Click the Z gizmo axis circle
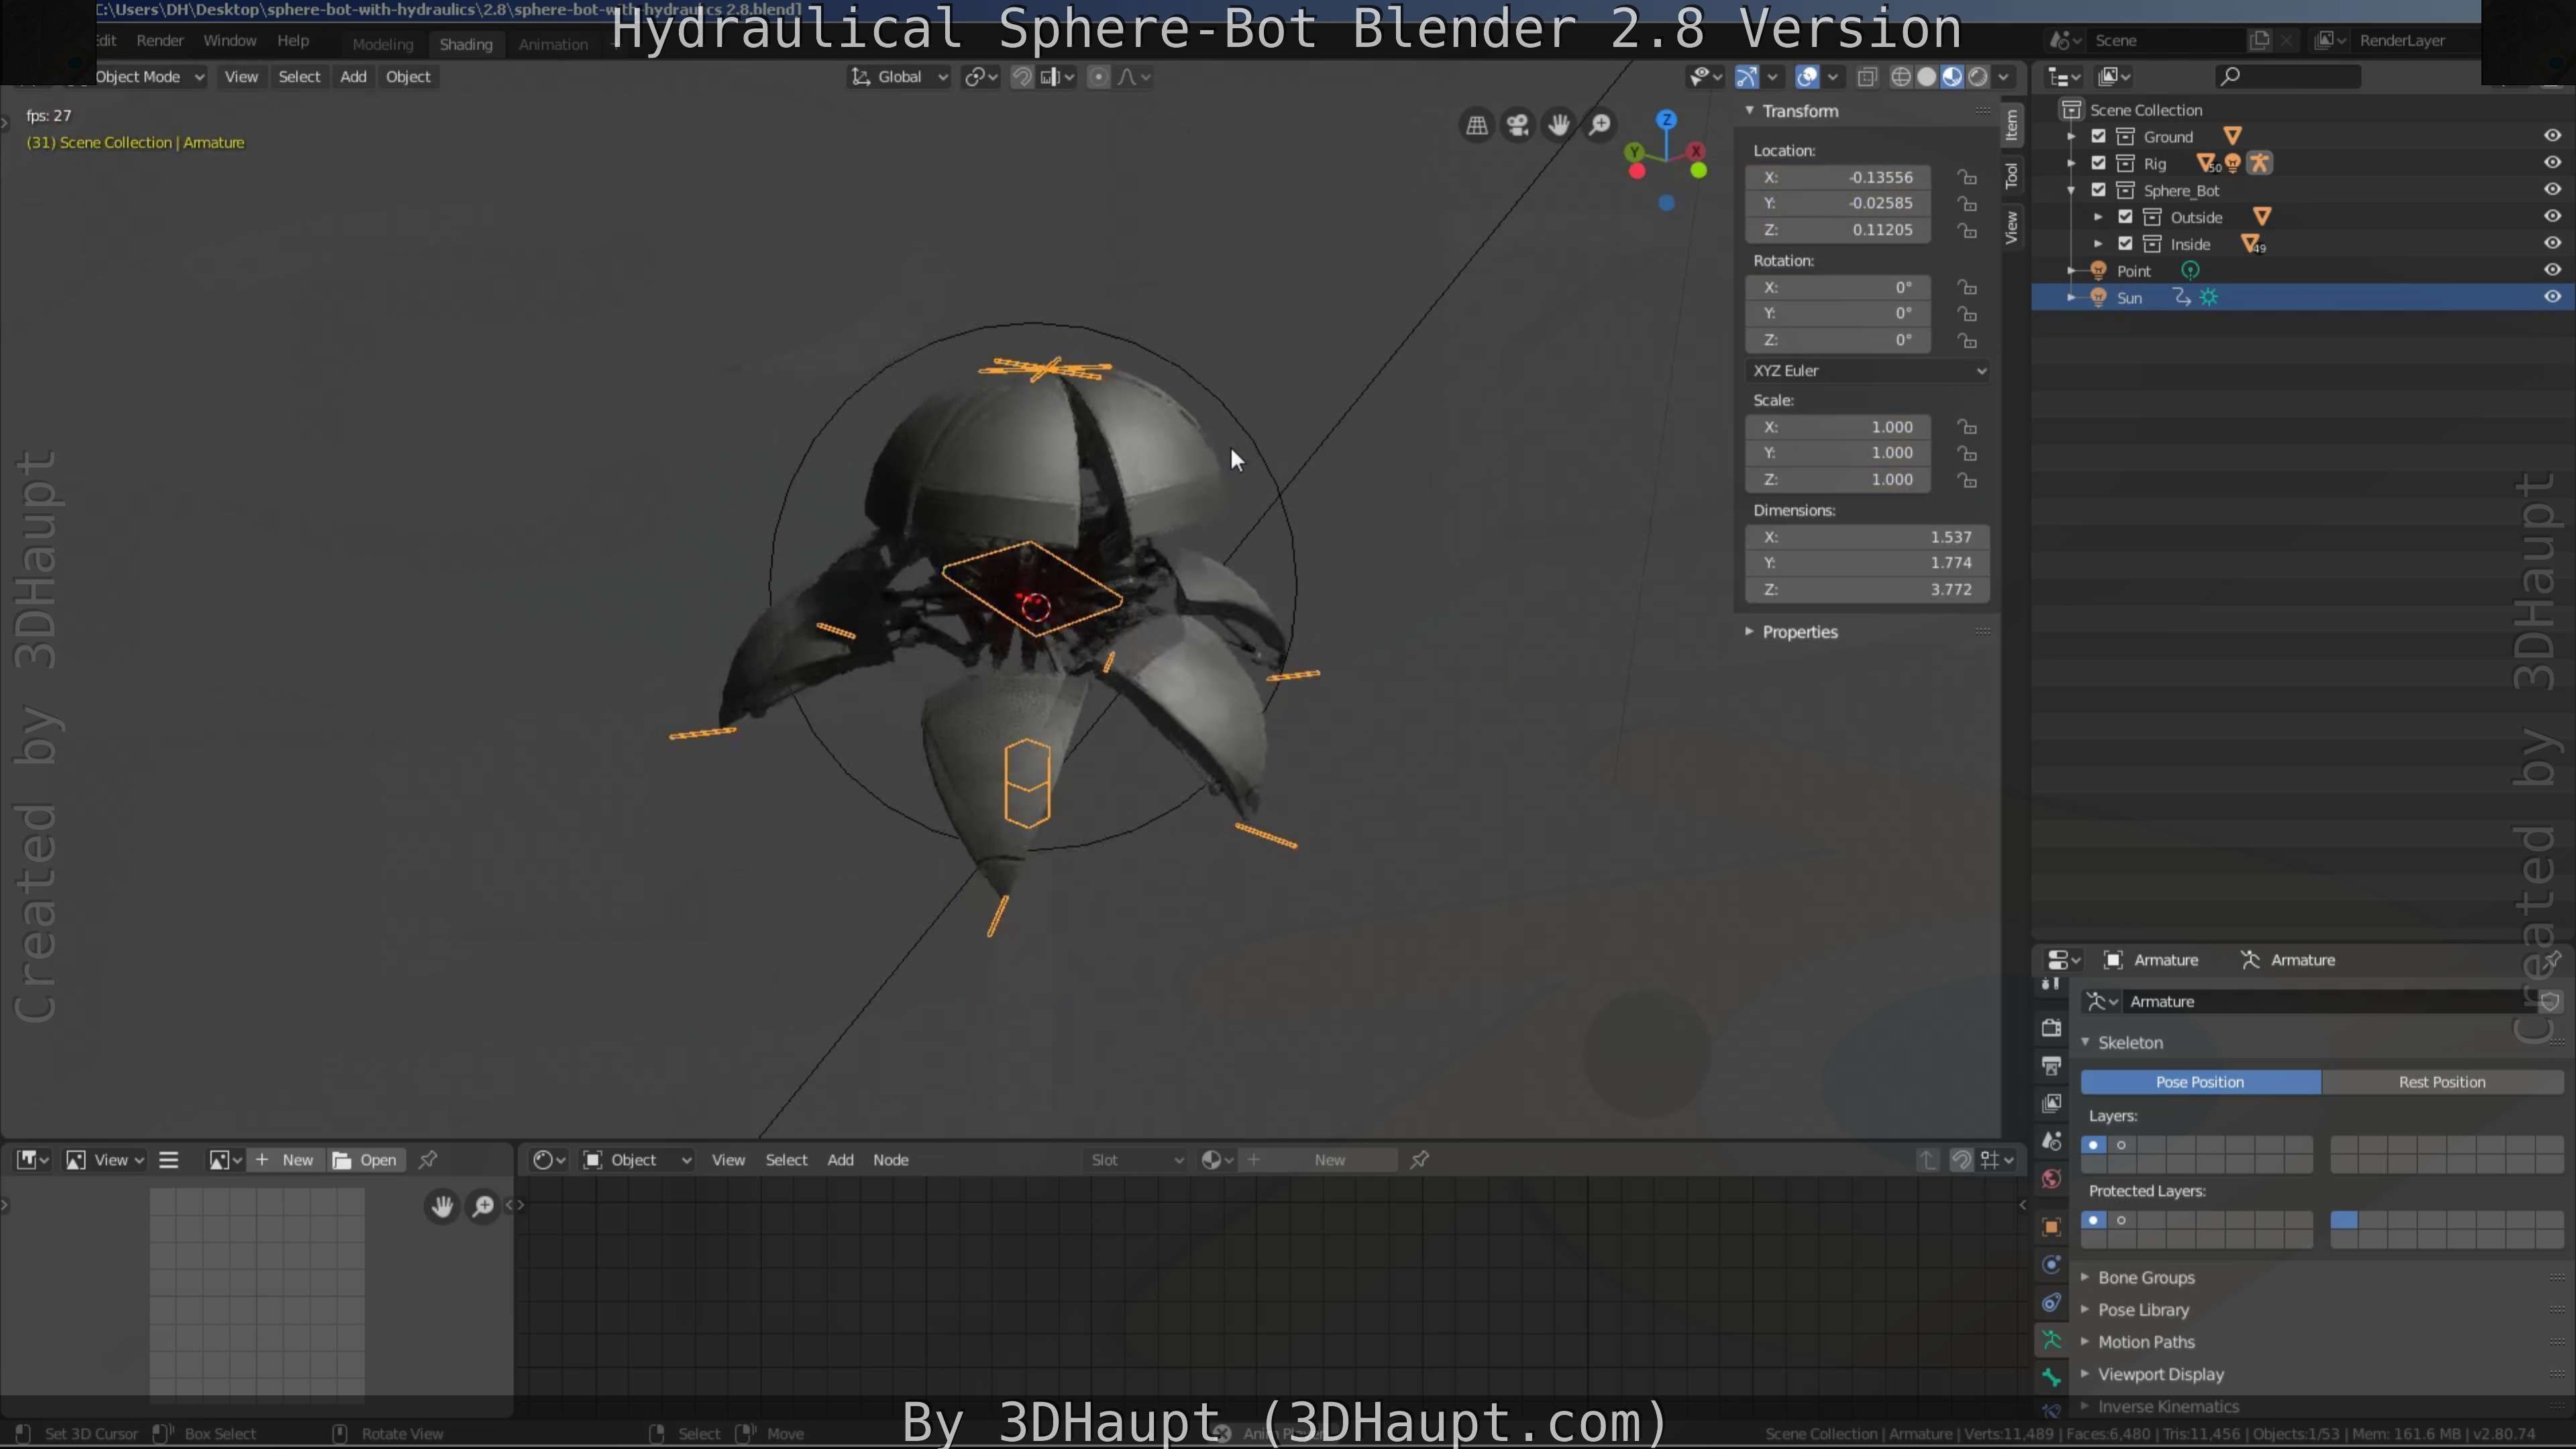 (x=1666, y=119)
